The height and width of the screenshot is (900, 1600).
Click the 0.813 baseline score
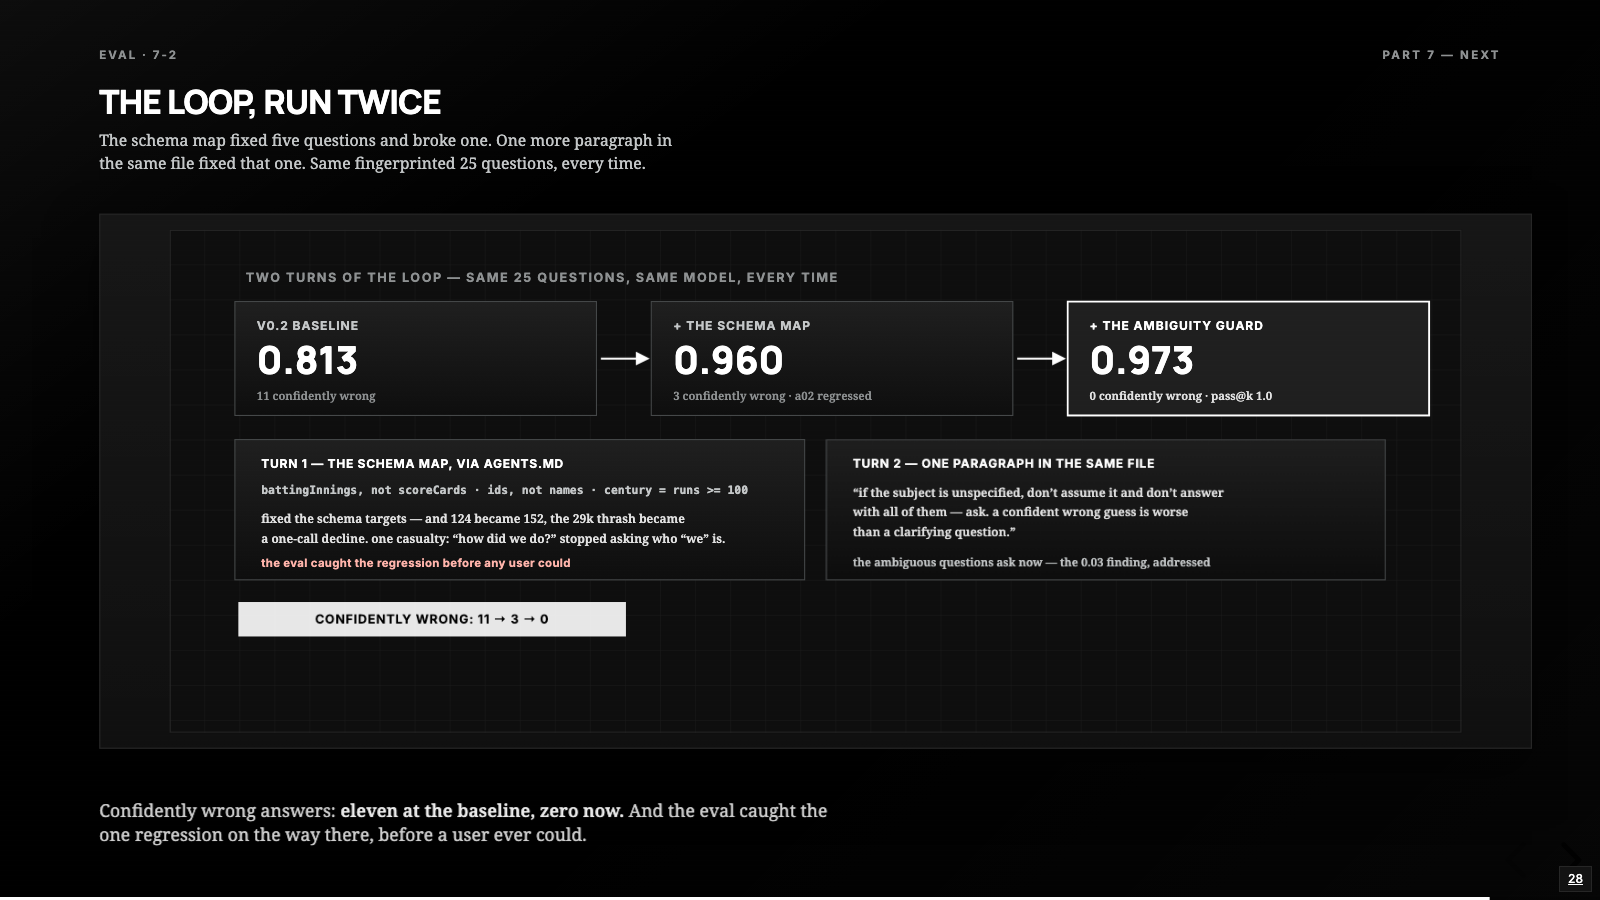point(307,360)
